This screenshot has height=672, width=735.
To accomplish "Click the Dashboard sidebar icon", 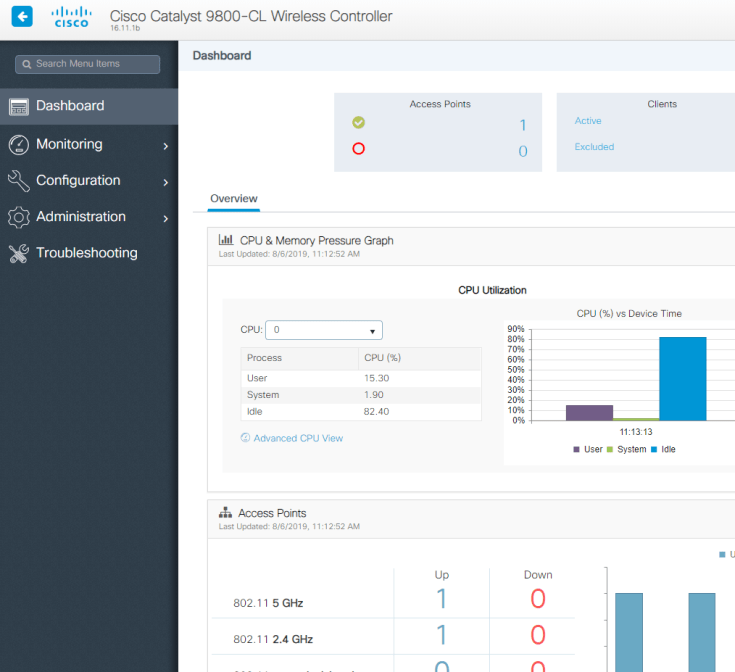I will pyautogui.click(x=18, y=106).
